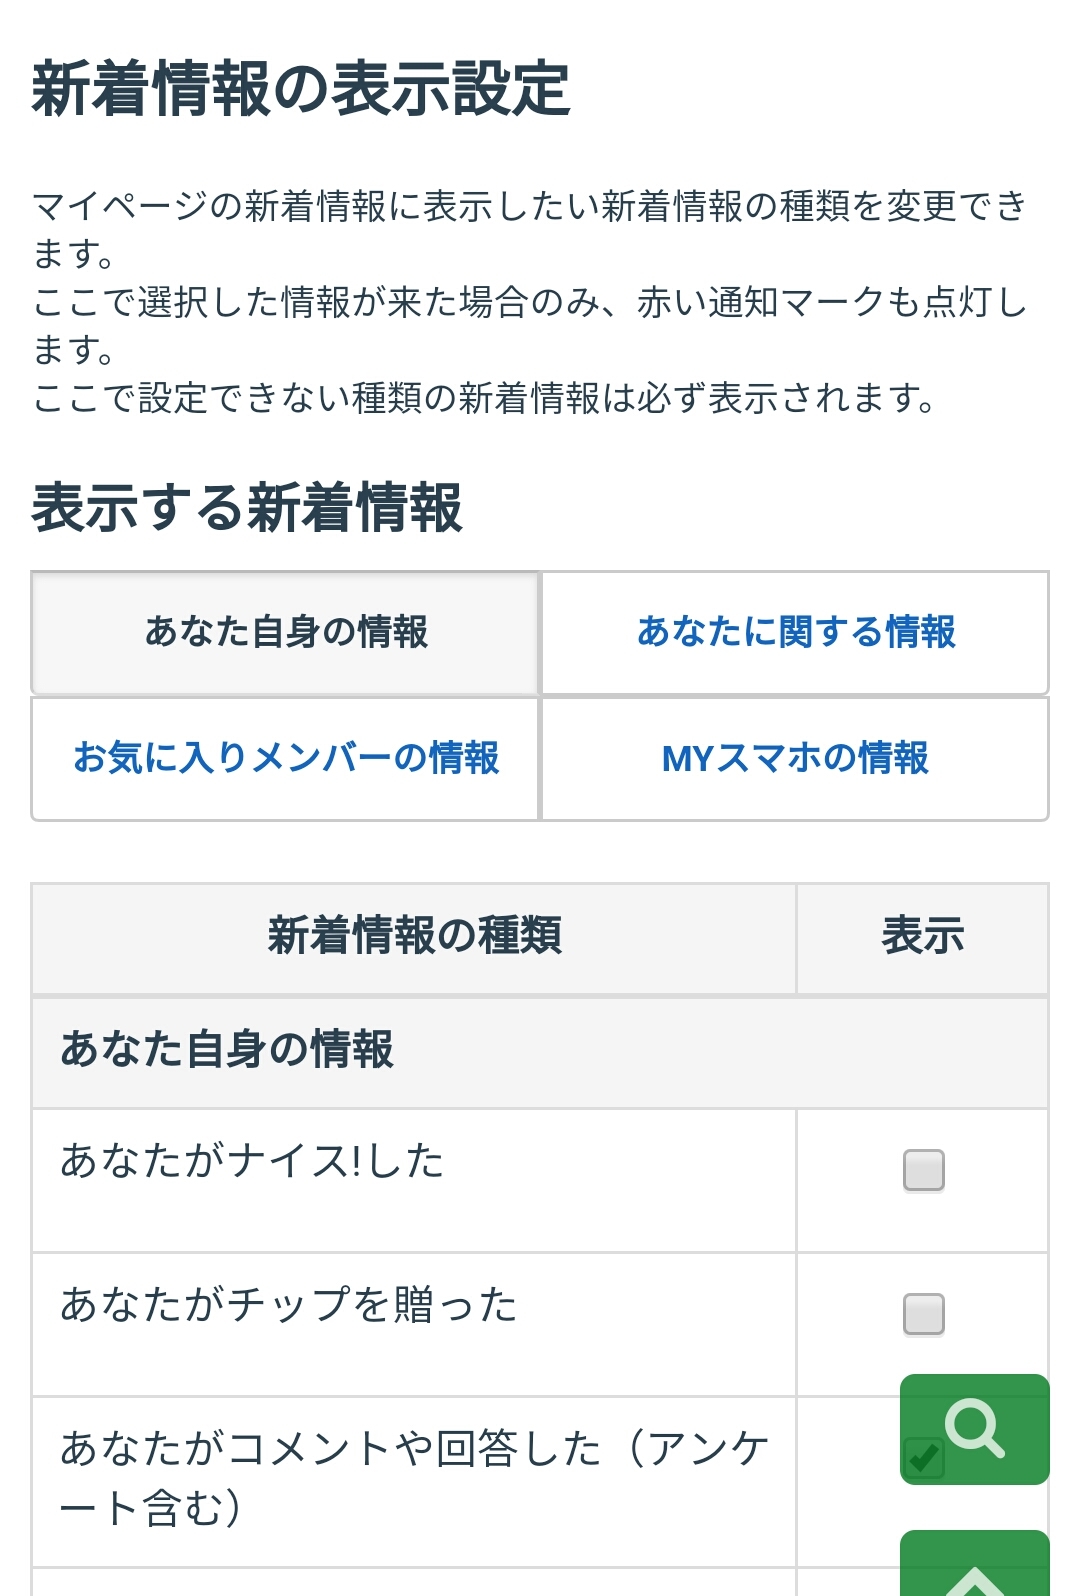
Task: Click the sentence mentioning 赤い通知マーク
Action: click(530, 324)
